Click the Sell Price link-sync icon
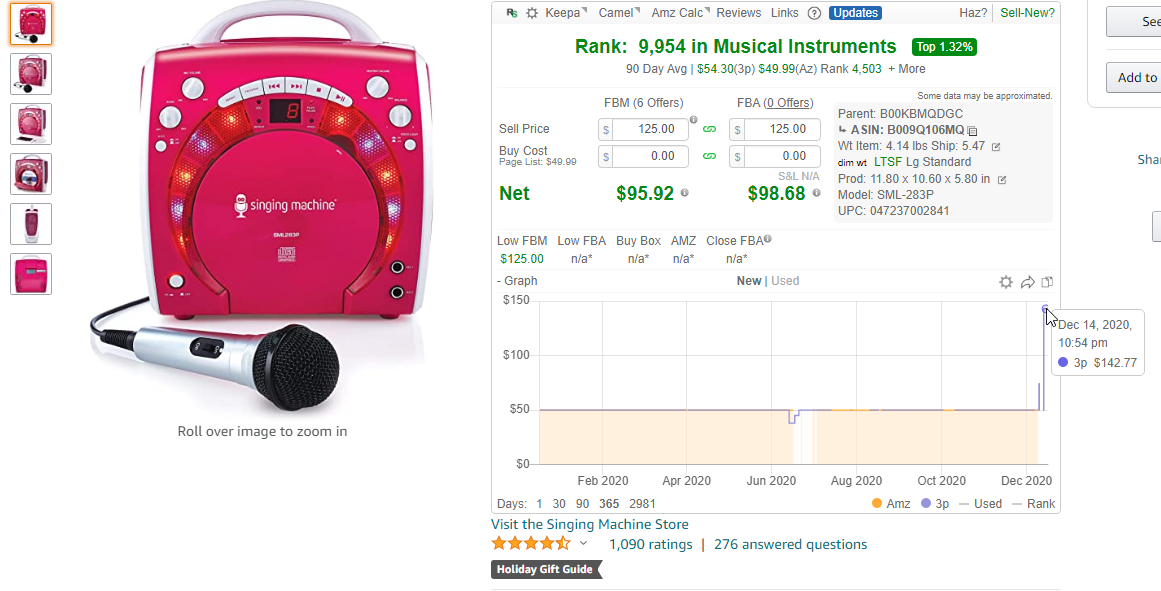This screenshot has width=1161, height=591. click(x=709, y=129)
